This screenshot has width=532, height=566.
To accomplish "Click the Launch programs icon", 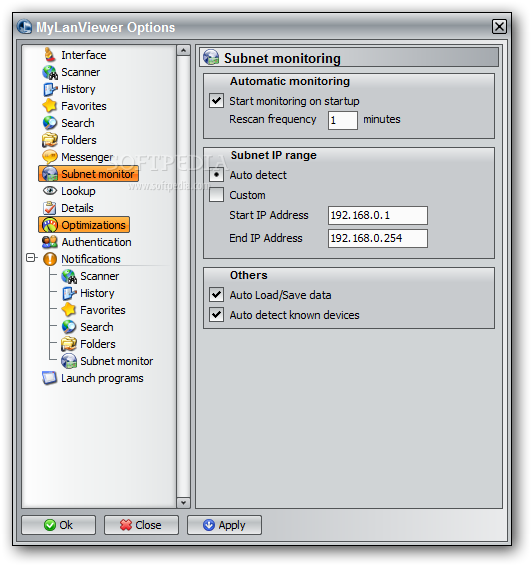I will [x=49, y=378].
